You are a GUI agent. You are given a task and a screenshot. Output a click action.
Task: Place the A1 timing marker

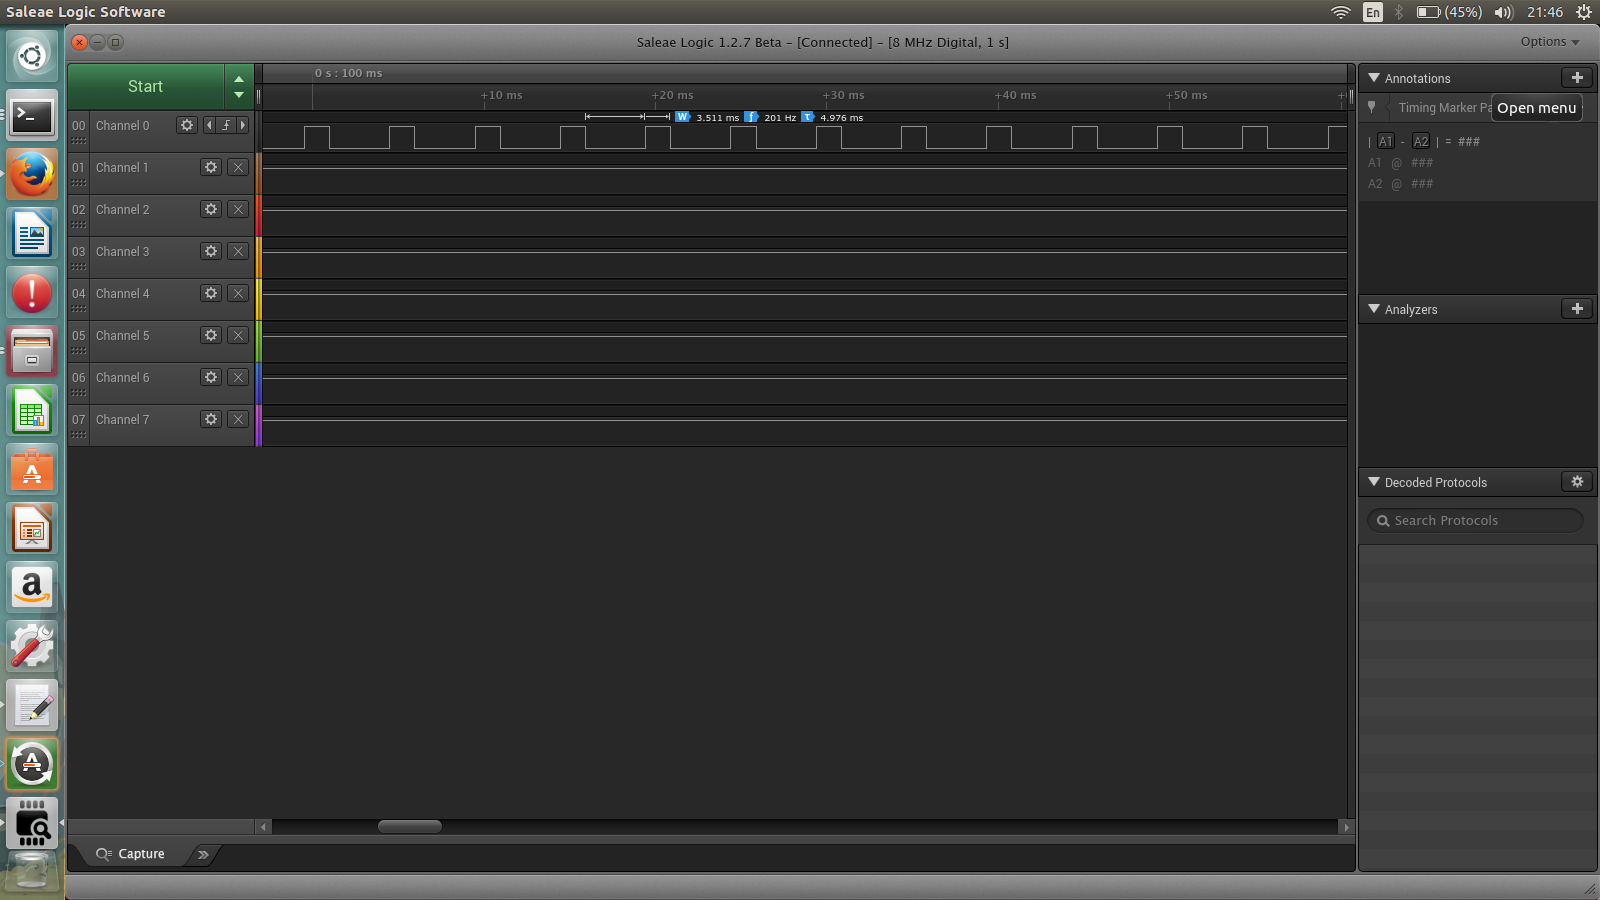tap(1385, 141)
